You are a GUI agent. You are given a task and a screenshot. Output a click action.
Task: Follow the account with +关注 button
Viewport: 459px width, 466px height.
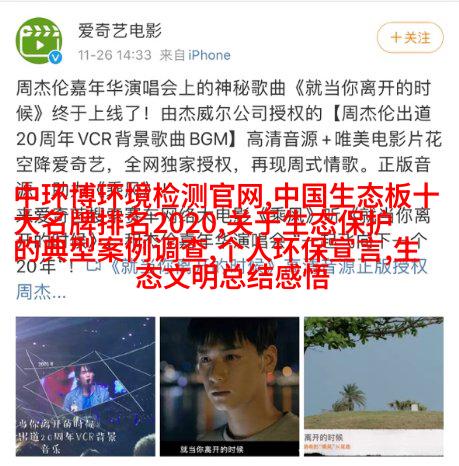click(410, 37)
